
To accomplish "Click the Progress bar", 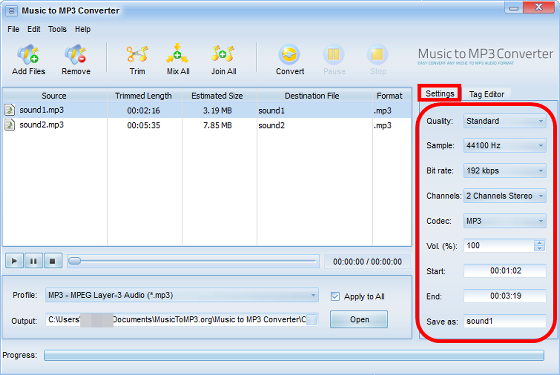I will pyautogui.click(x=294, y=355).
